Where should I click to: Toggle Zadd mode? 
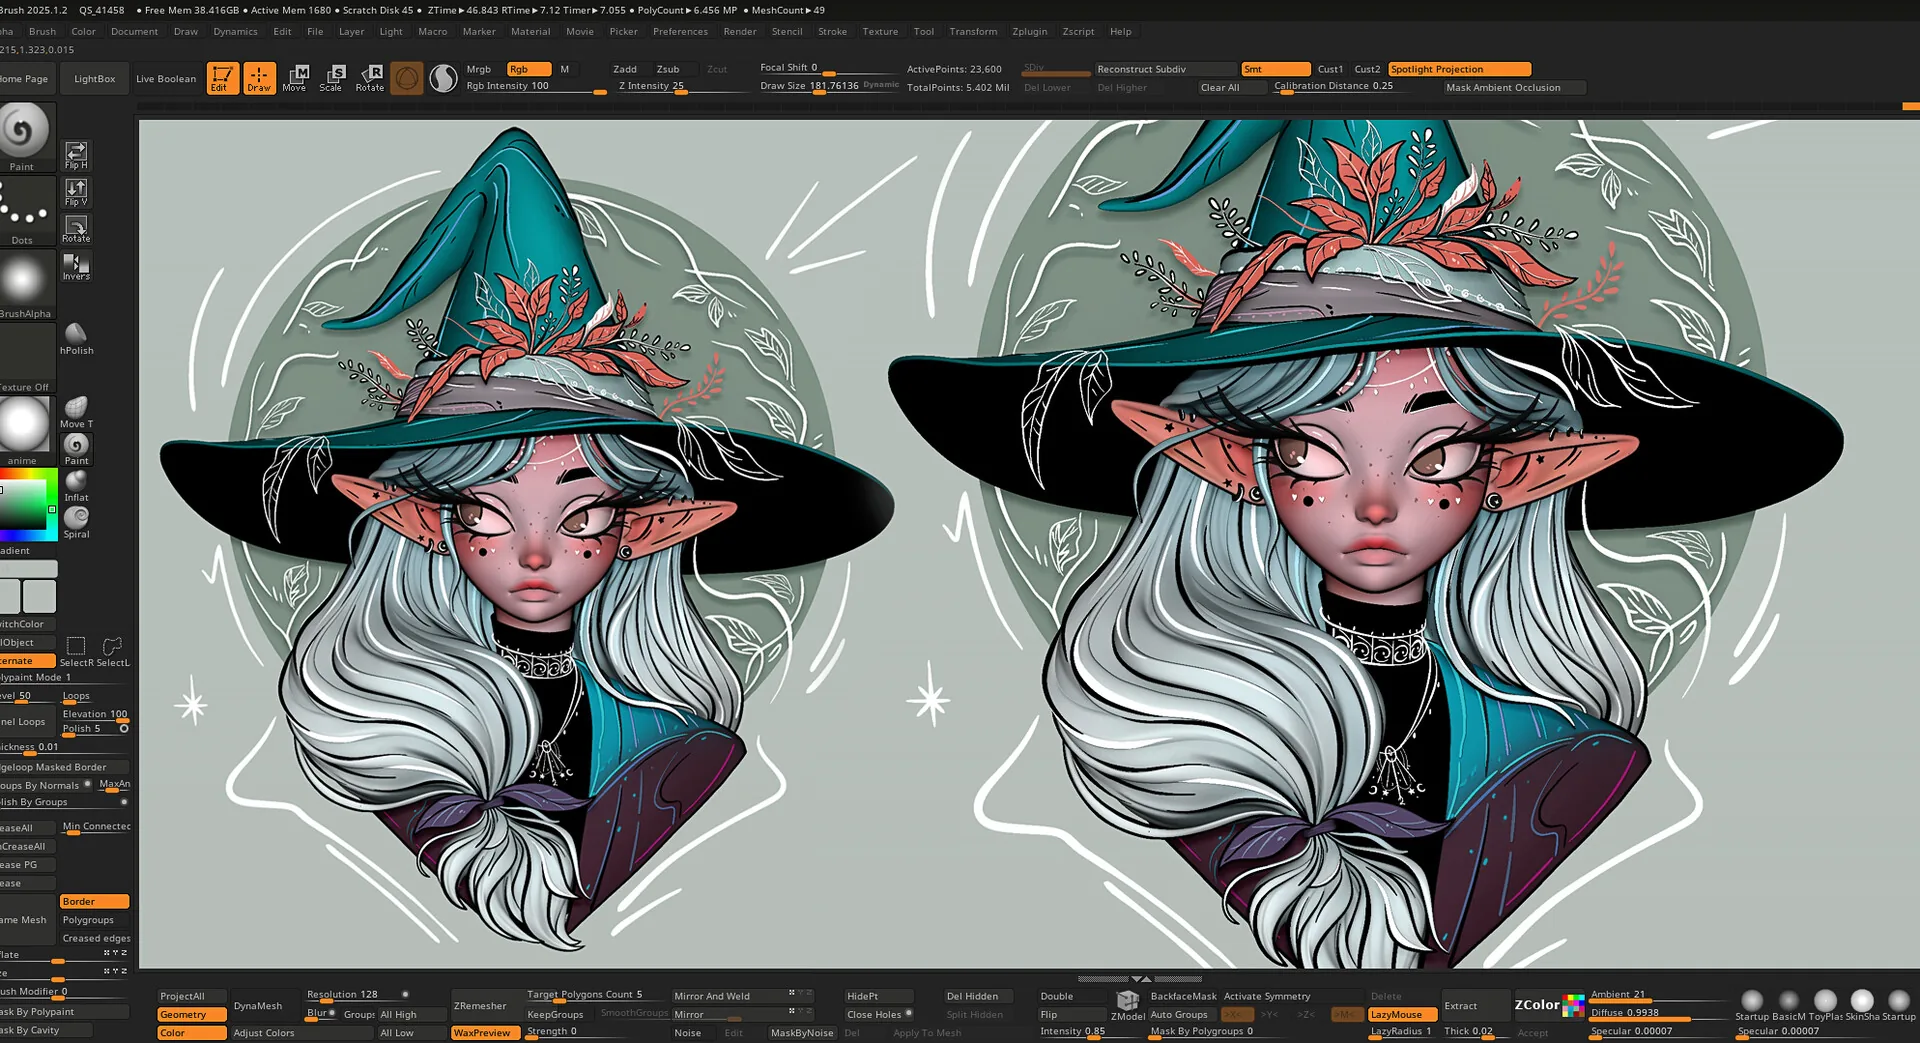point(625,69)
